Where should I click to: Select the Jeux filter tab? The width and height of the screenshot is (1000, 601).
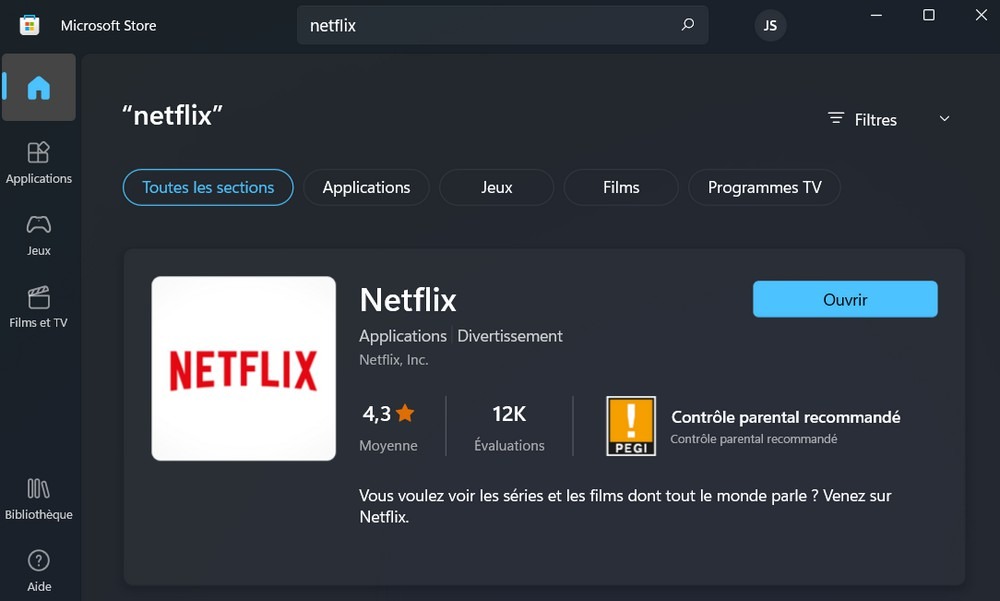point(496,187)
